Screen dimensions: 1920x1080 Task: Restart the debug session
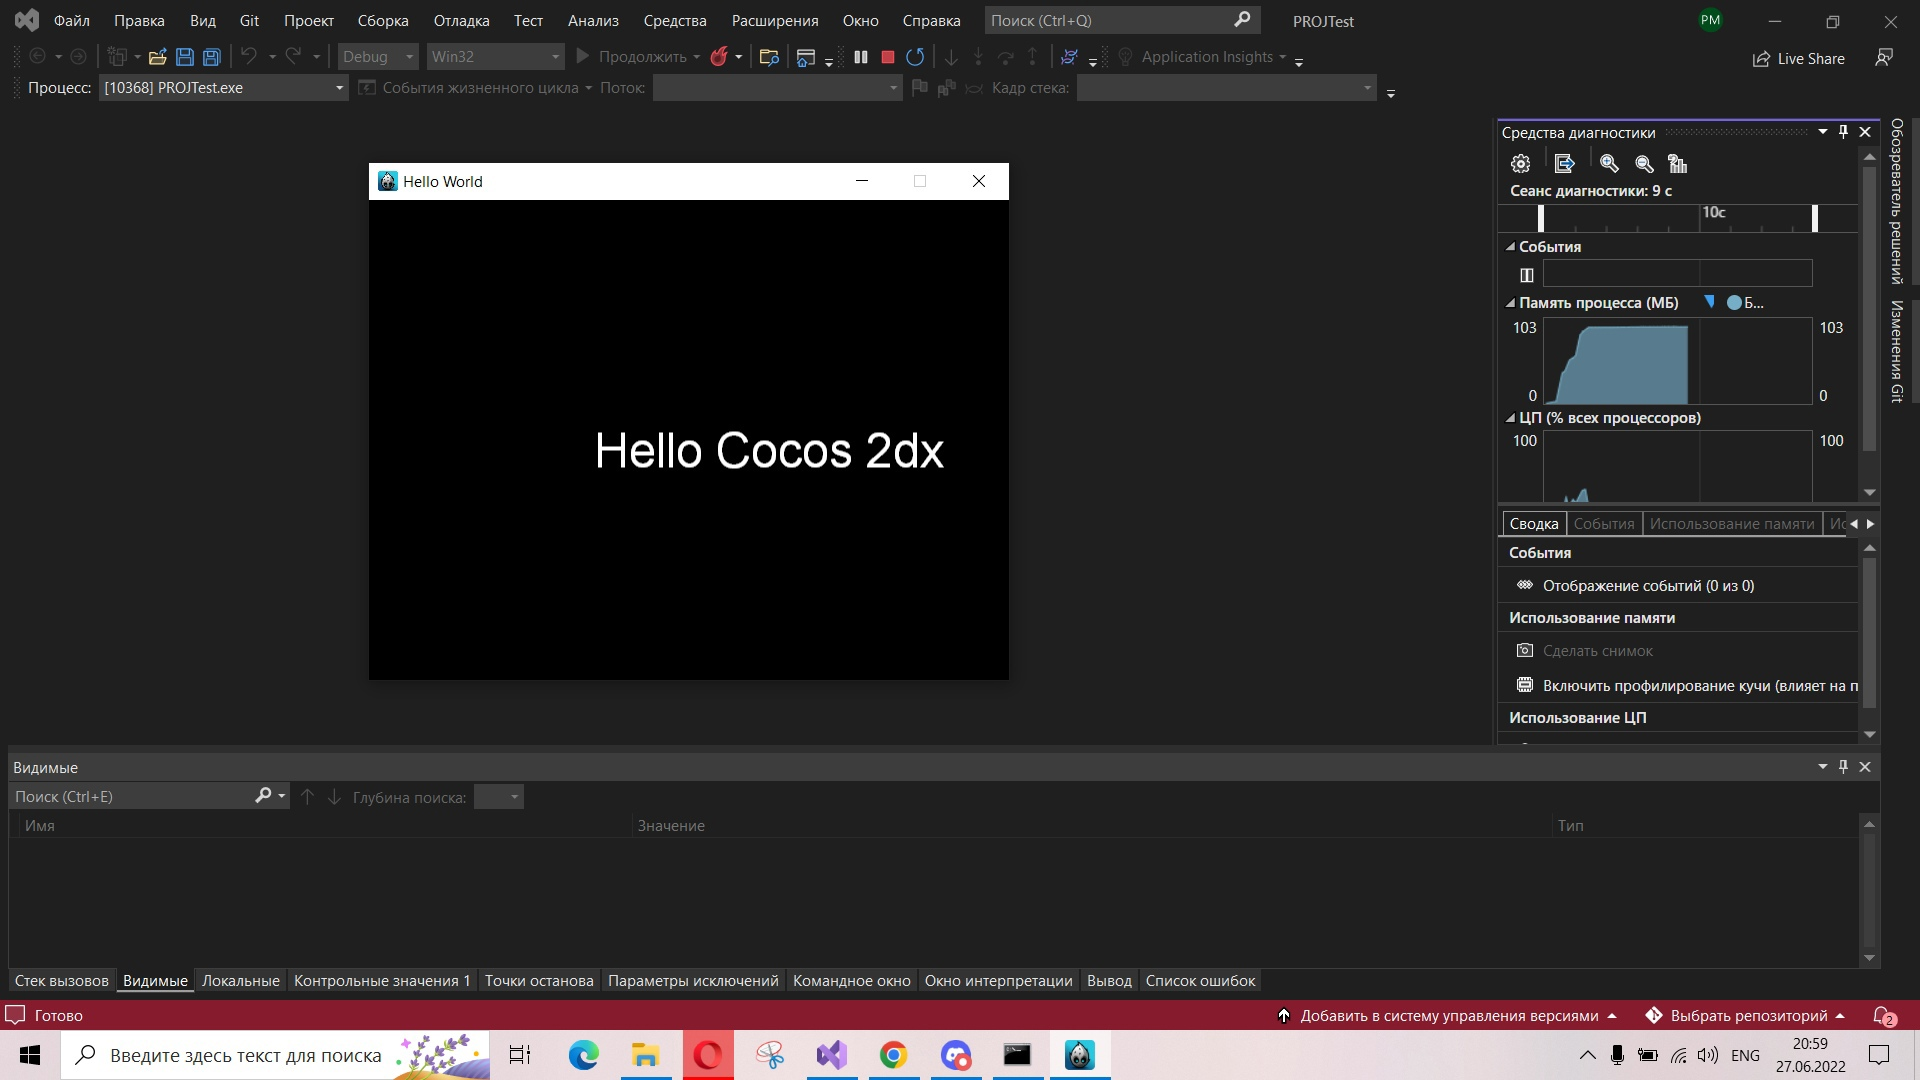pos(915,57)
